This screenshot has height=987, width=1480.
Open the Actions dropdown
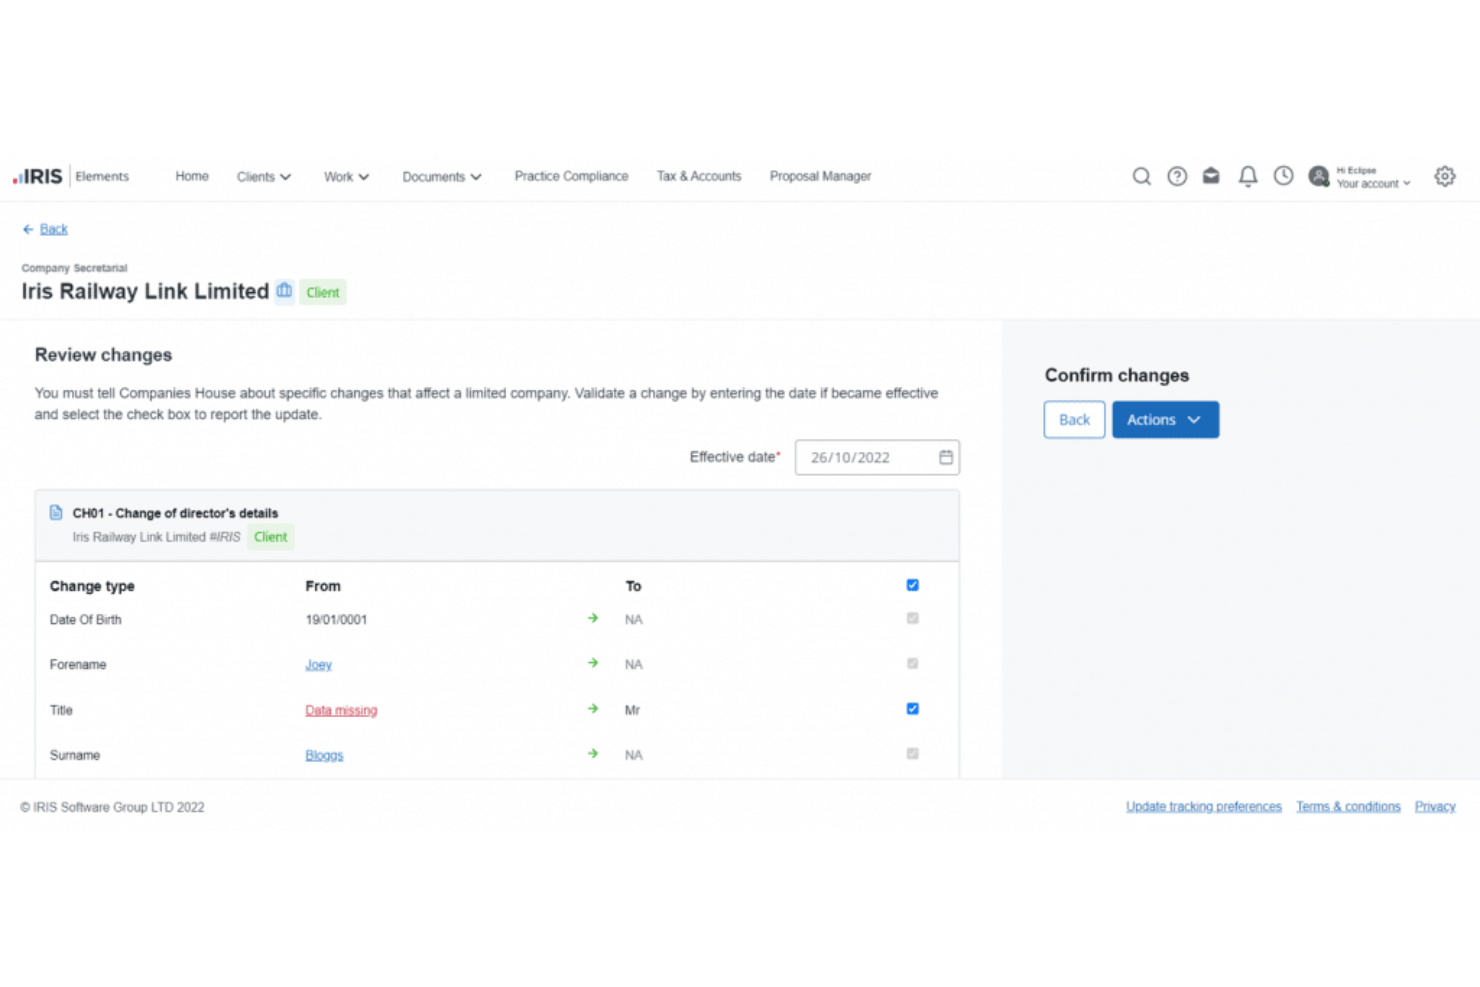pos(1165,419)
